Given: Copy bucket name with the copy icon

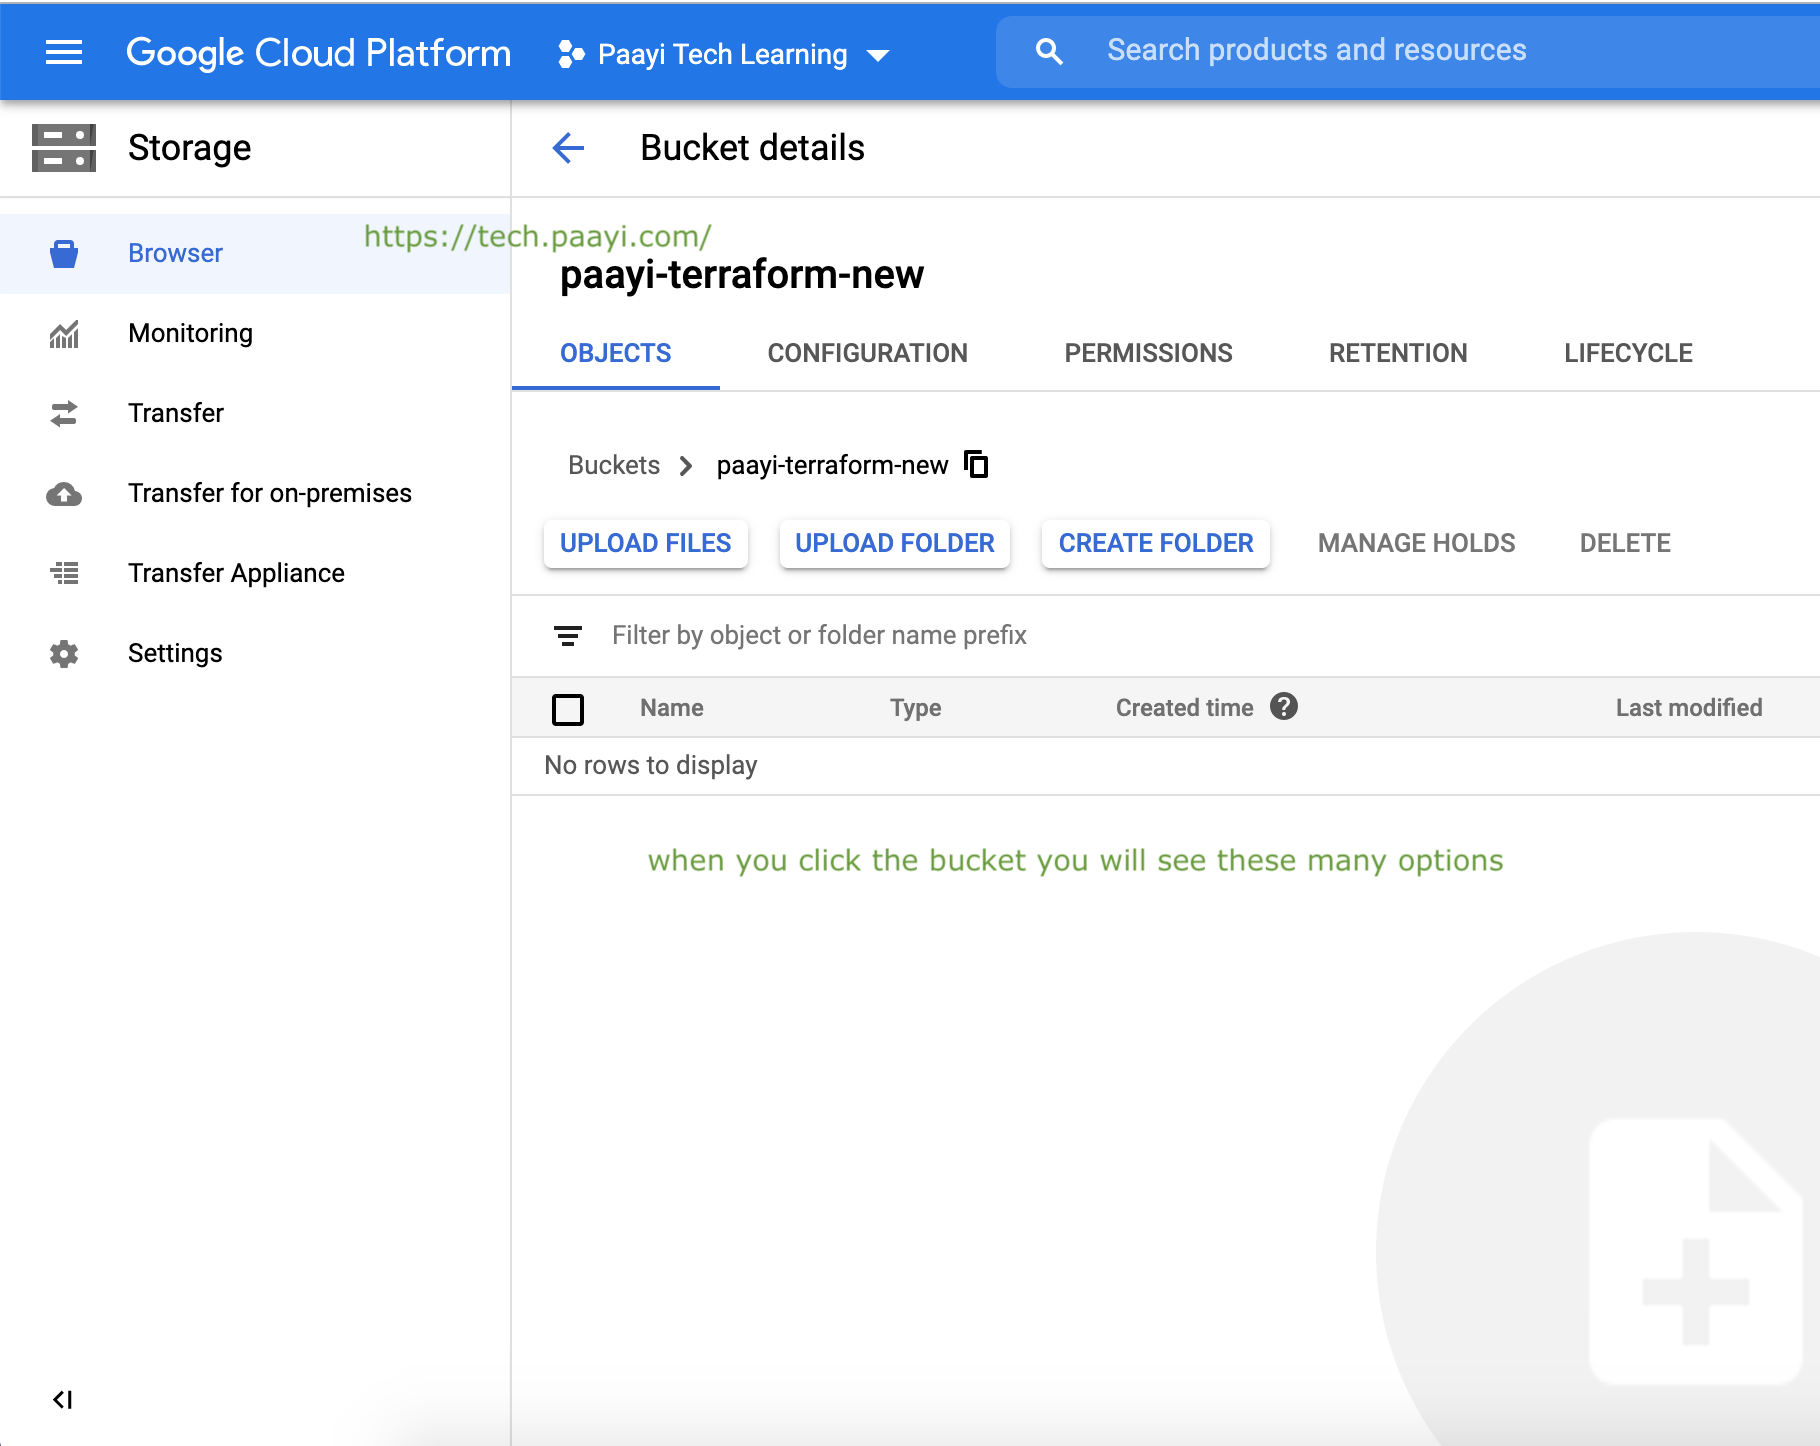Looking at the screenshot, I should pos(976,464).
